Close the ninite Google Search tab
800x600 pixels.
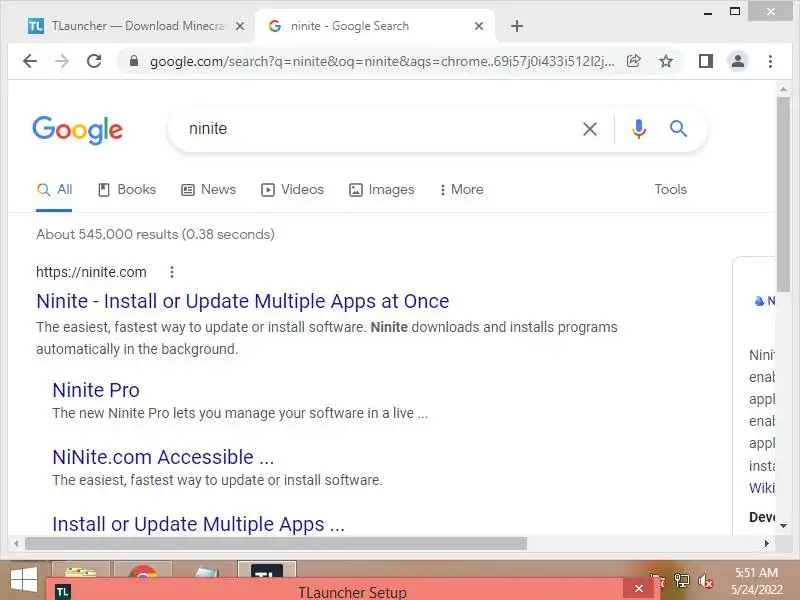pyautogui.click(x=479, y=26)
